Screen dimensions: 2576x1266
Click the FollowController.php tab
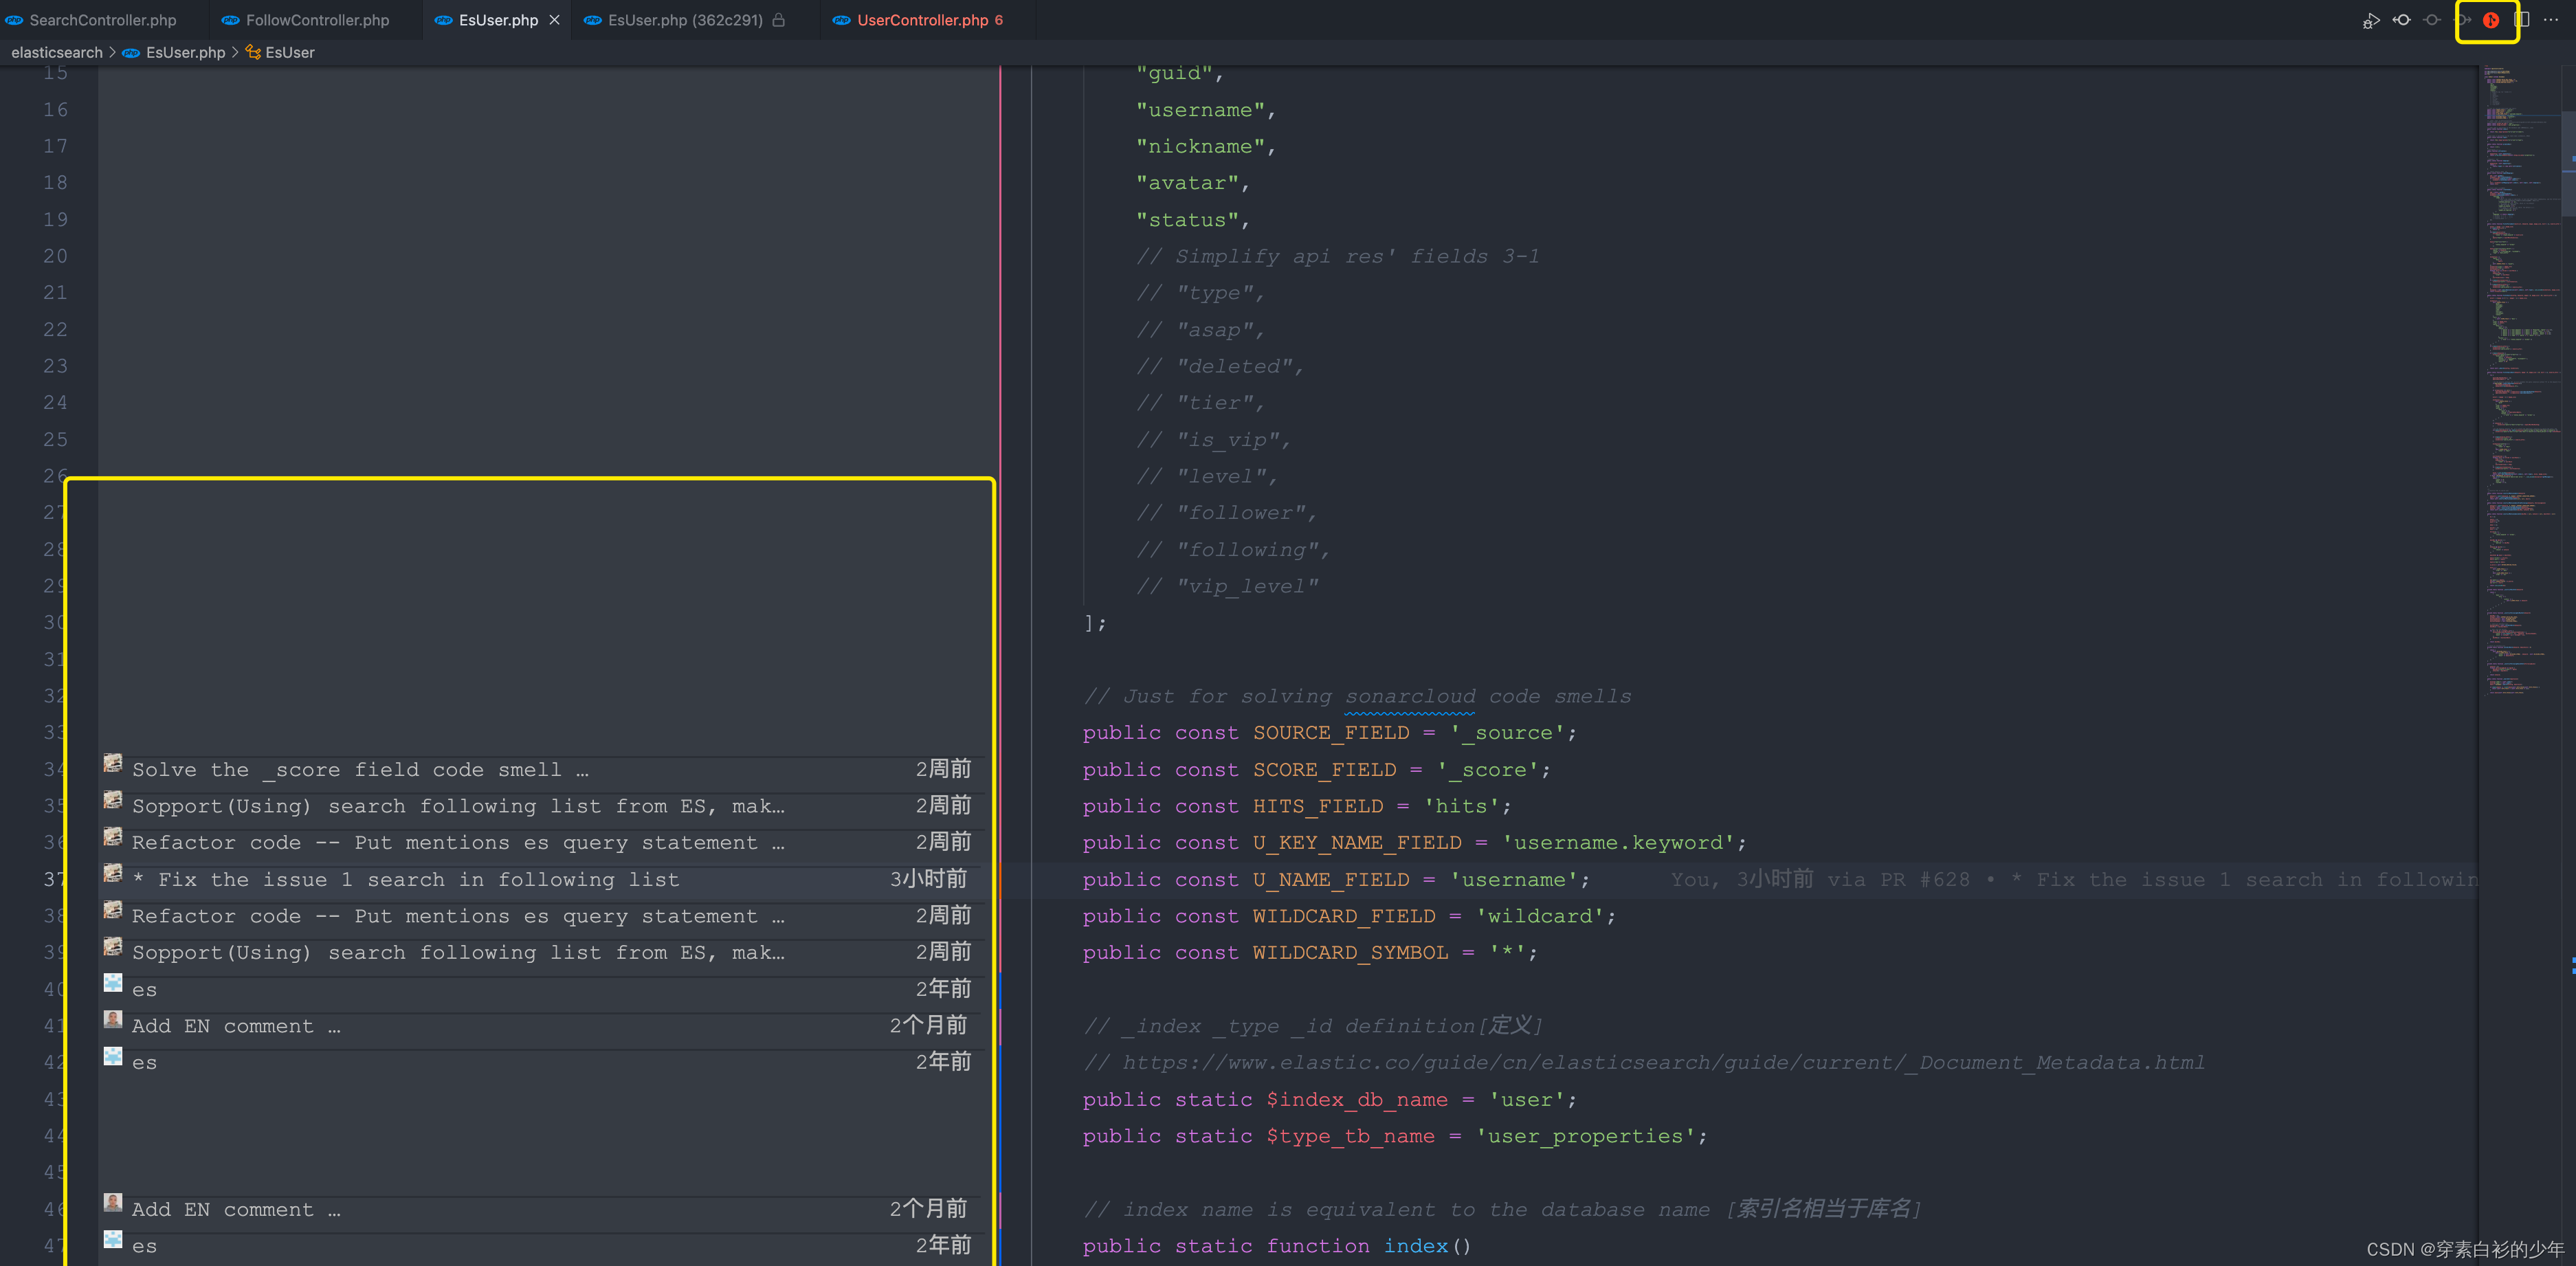[317, 20]
